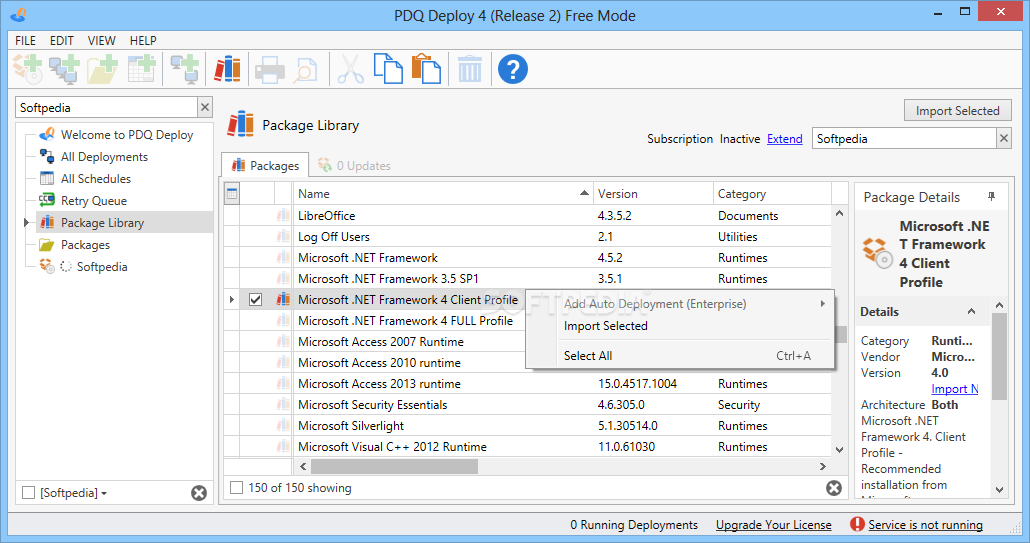Open the VIEW menu
The width and height of the screenshot is (1030, 543).
point(101,41)
